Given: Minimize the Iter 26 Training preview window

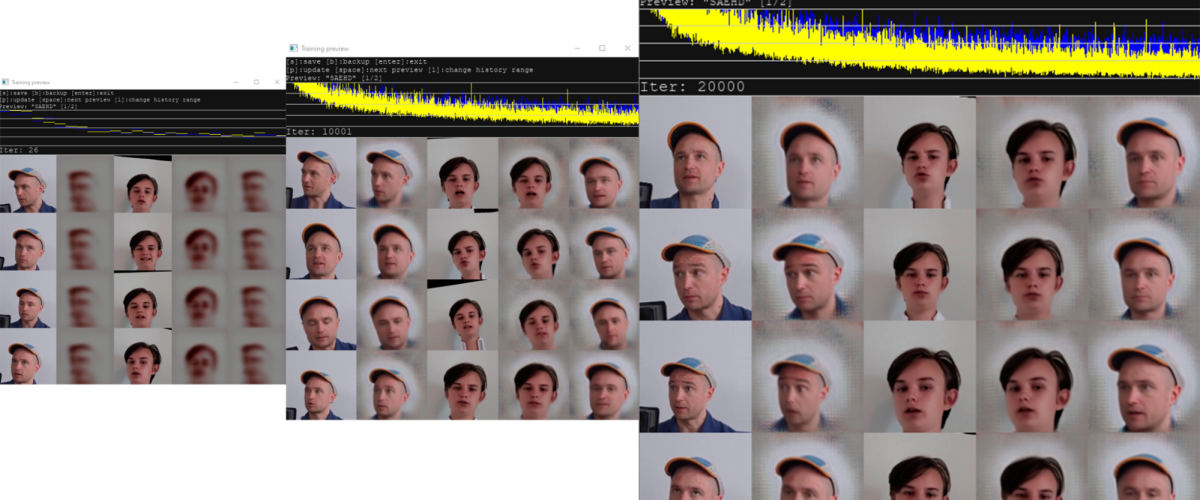Looking at the screenshot, I should (235, 82).
